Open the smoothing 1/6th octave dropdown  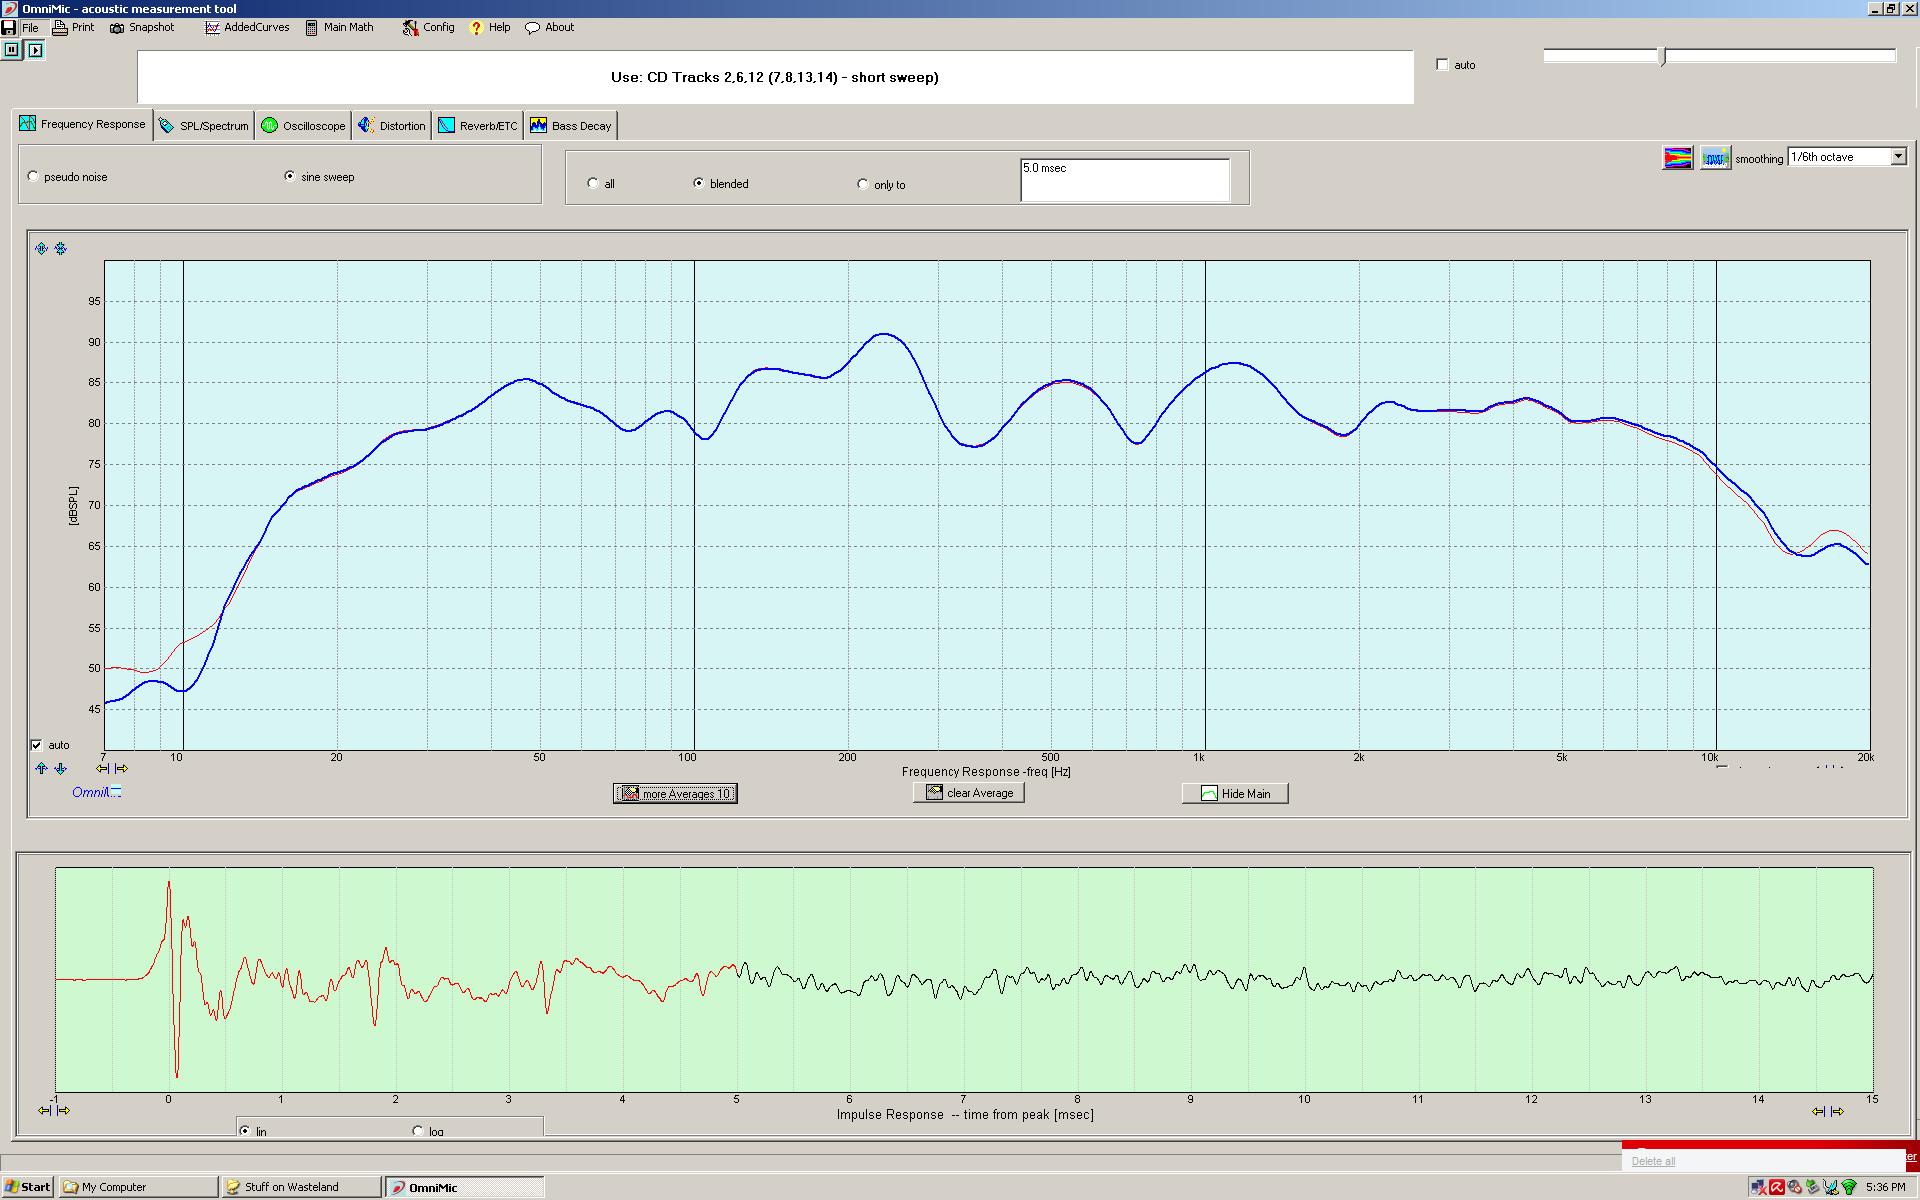tap(1898, 157)
